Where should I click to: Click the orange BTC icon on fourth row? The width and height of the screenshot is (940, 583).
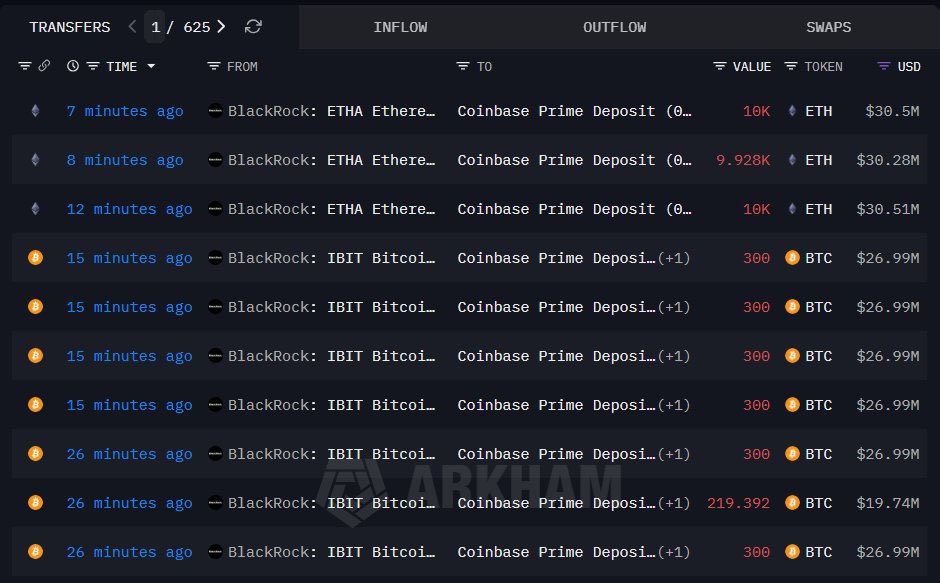coord(36,258)
